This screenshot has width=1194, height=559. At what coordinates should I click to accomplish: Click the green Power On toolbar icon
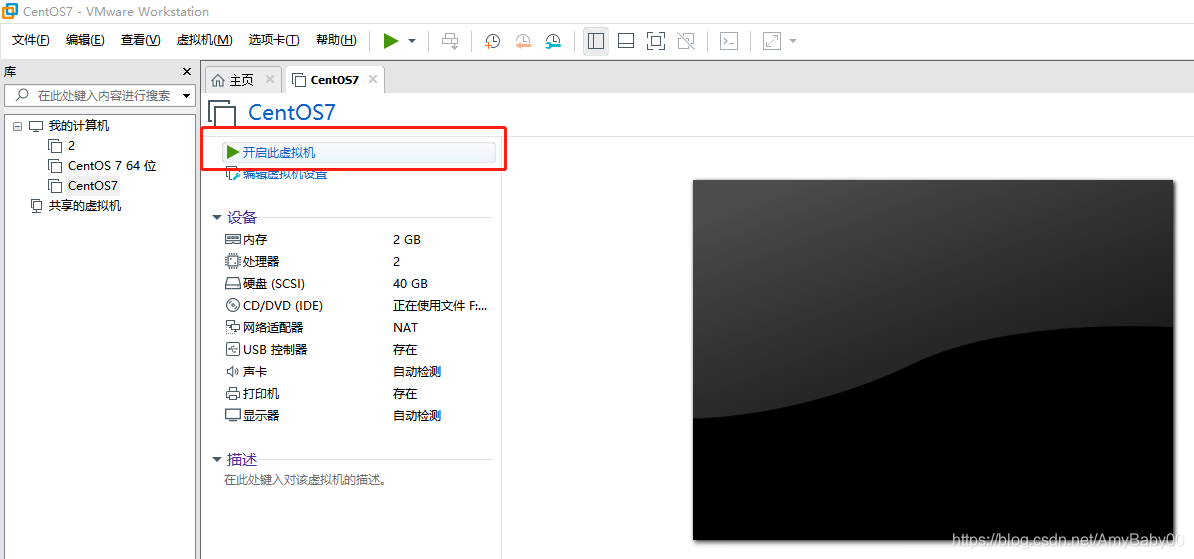(391, 41)
